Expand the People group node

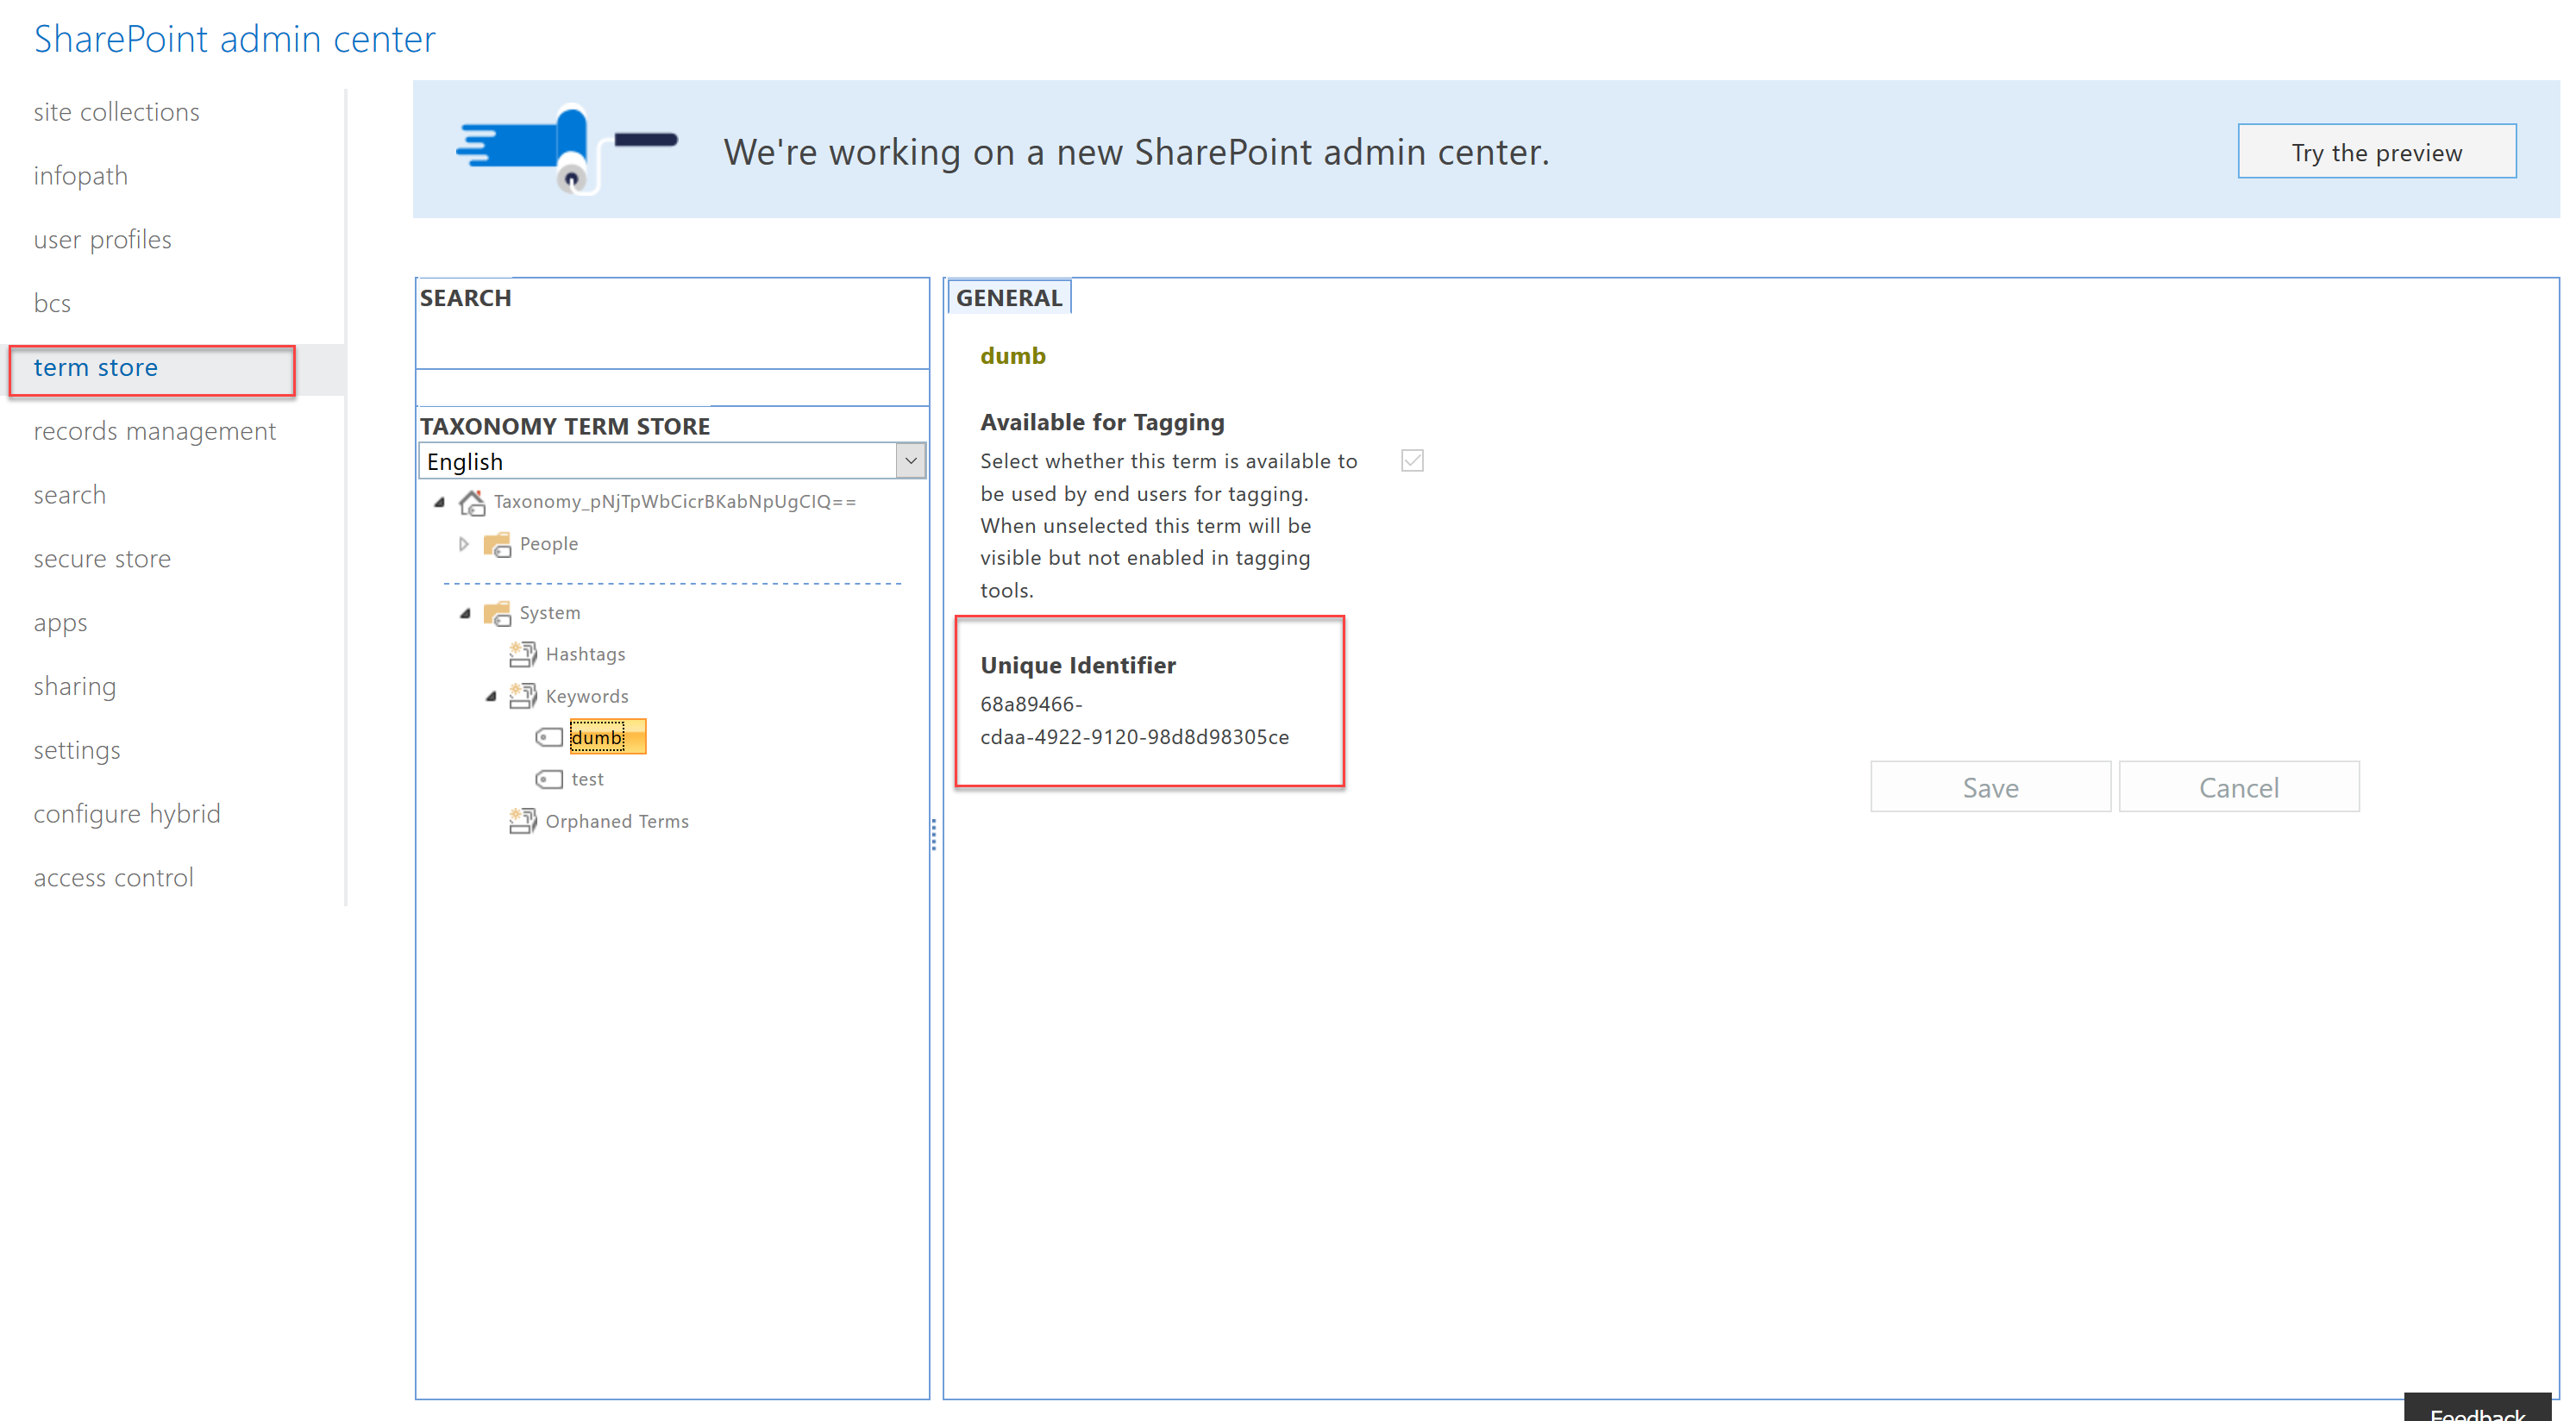[x=463, y=544]
